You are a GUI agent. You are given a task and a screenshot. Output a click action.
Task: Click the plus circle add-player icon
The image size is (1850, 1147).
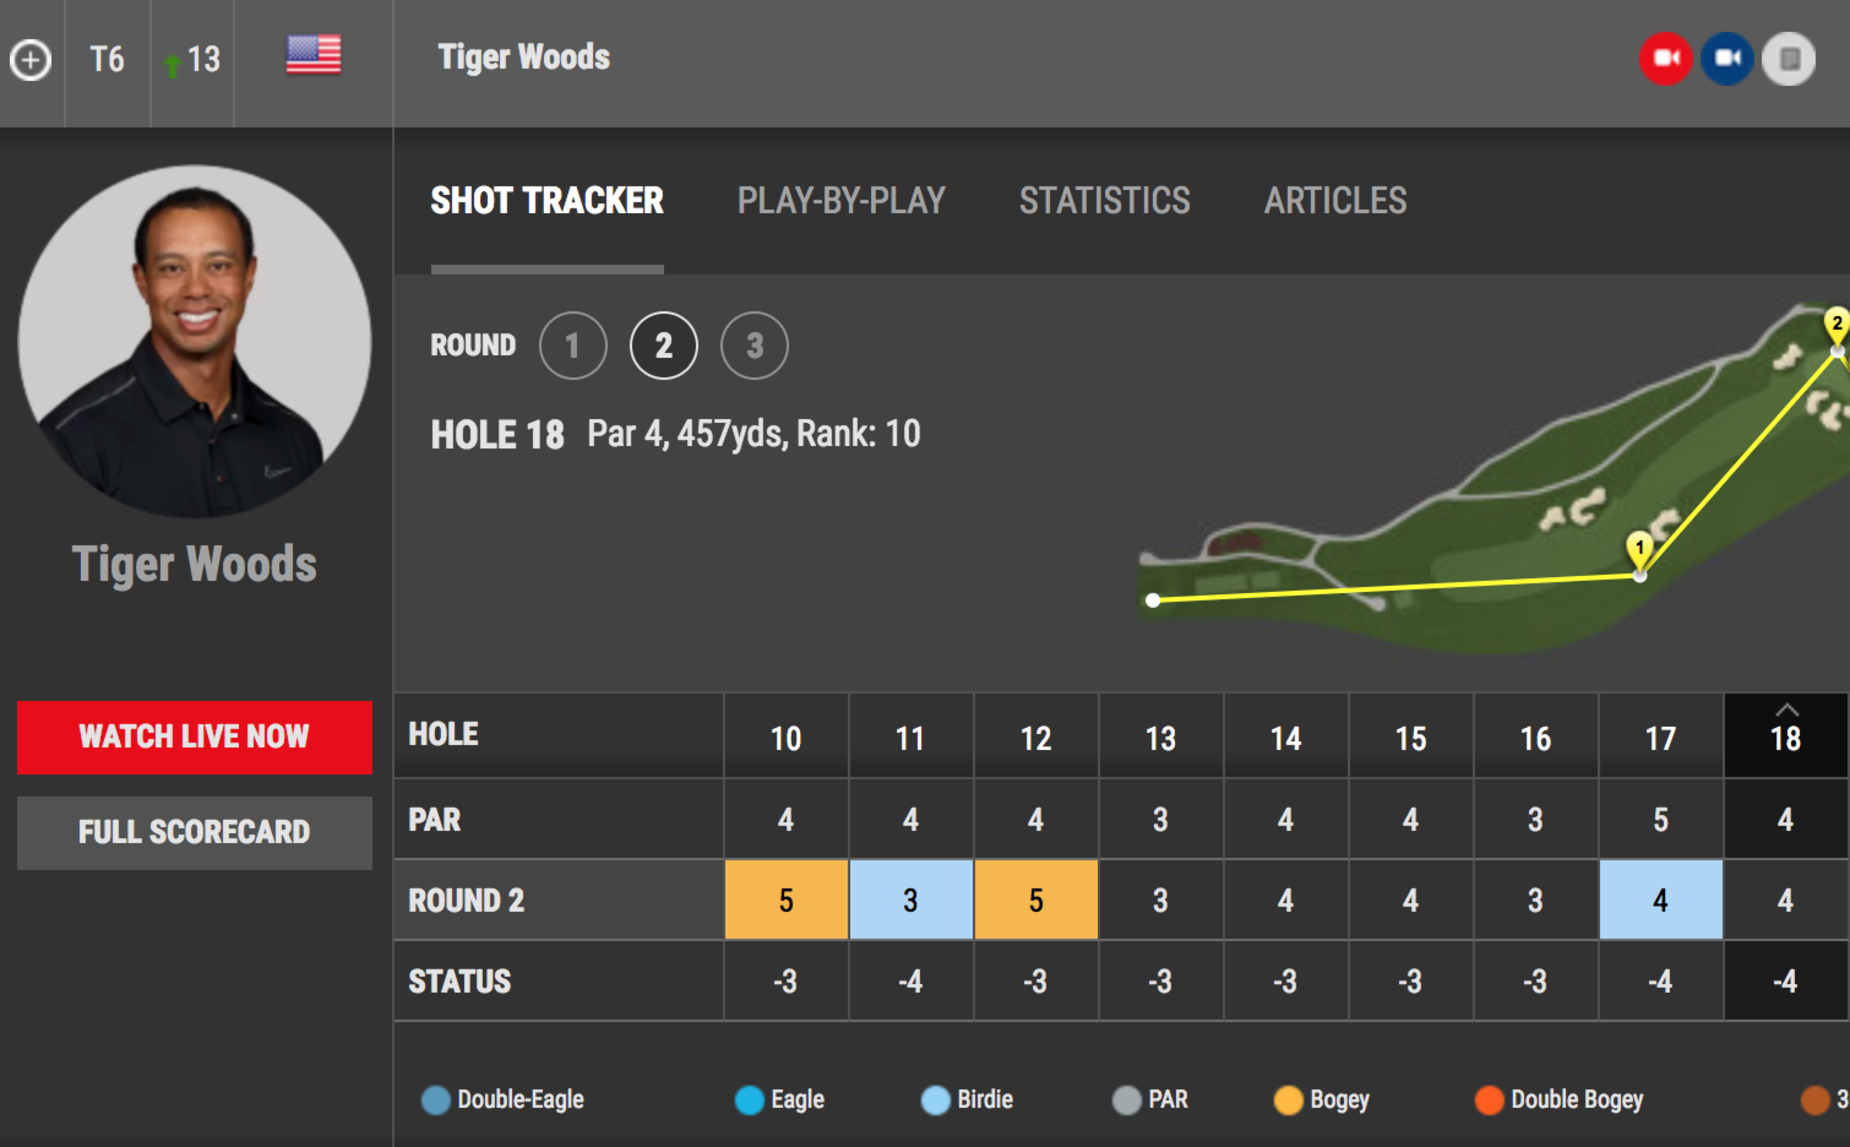pos(31,60)
